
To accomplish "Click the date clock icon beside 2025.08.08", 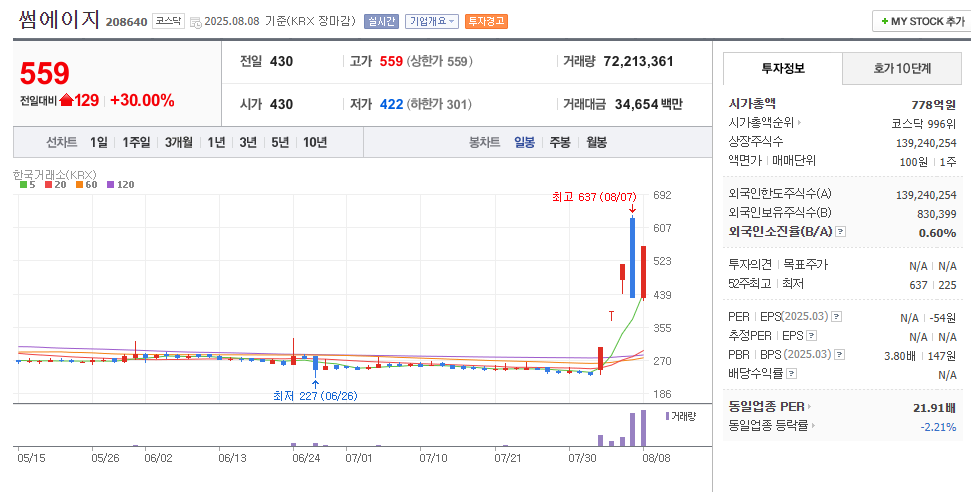I will (196, 22).
